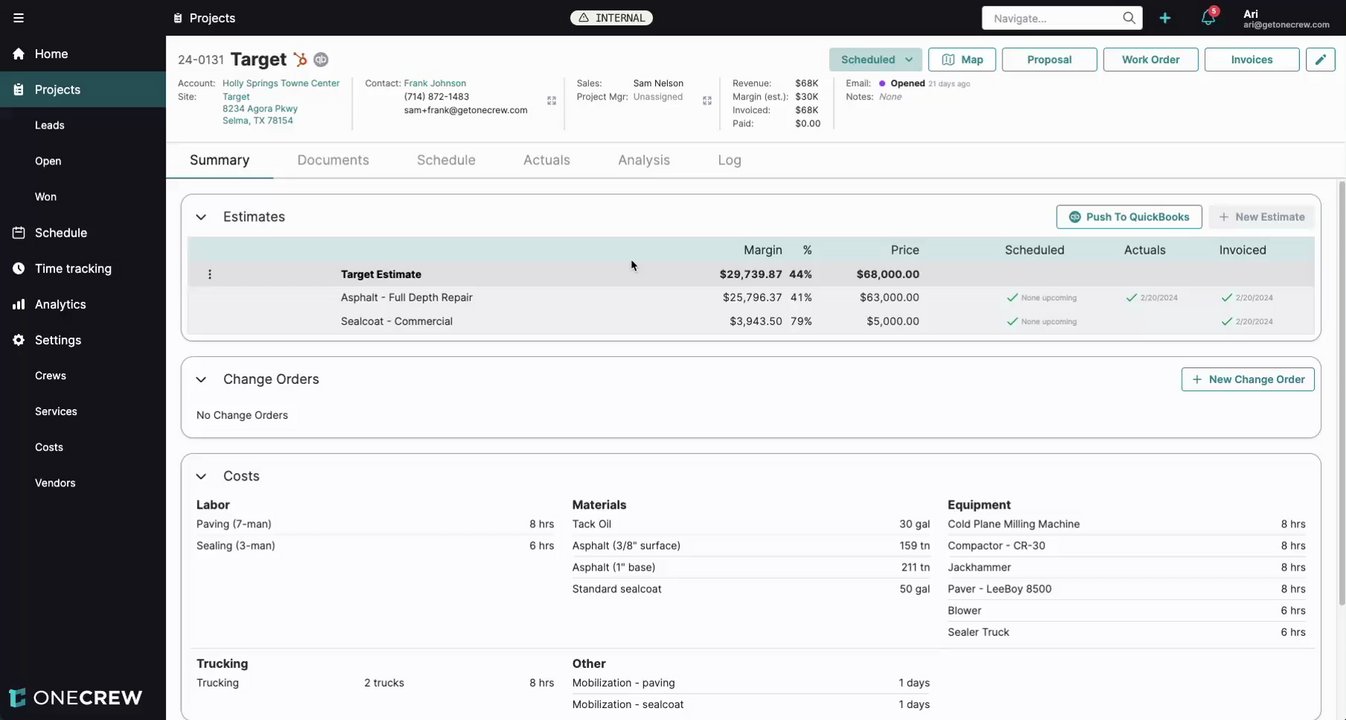Open the notifications bell
Viewport: 1346px width, 720px height.
(1208, 18)
